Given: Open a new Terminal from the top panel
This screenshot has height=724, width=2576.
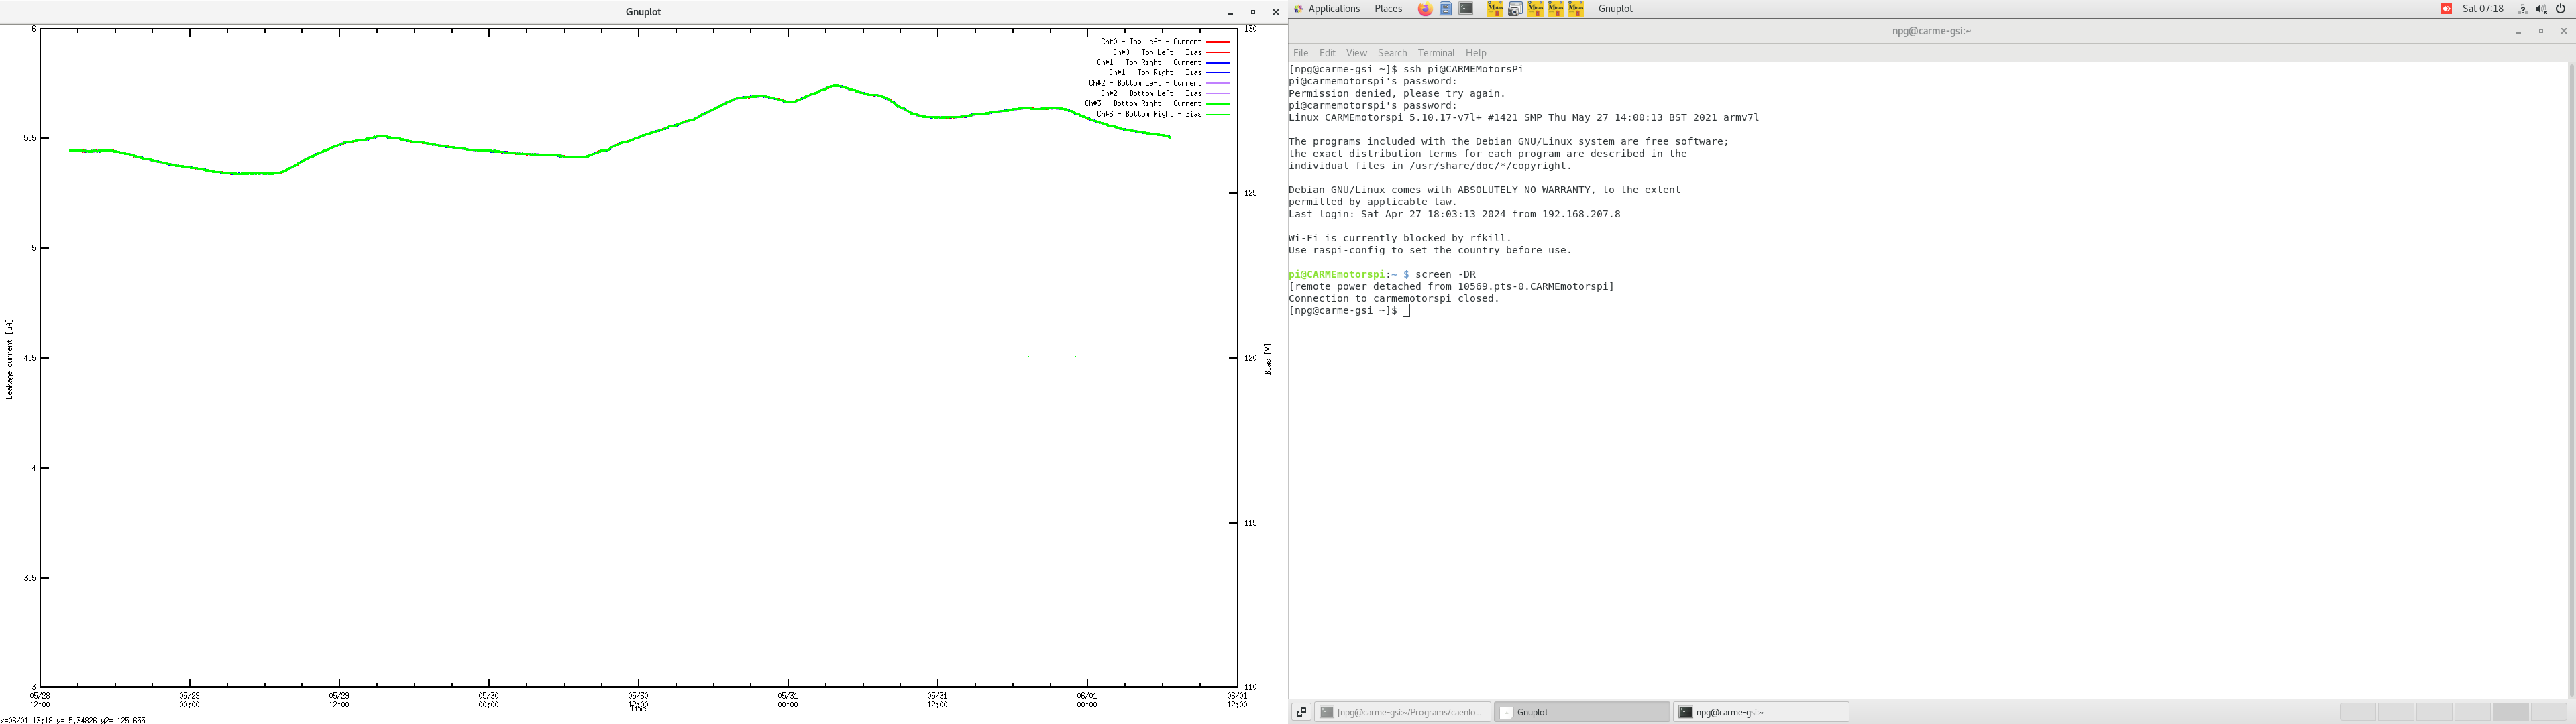Looking at the screenshot, I should click(1466, 8).
